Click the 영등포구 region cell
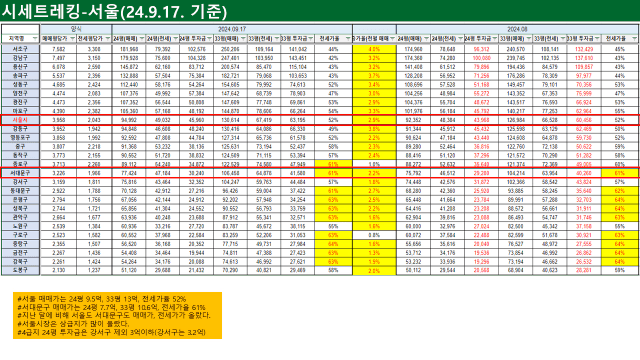The image size is (640, 360). [20, 138]
